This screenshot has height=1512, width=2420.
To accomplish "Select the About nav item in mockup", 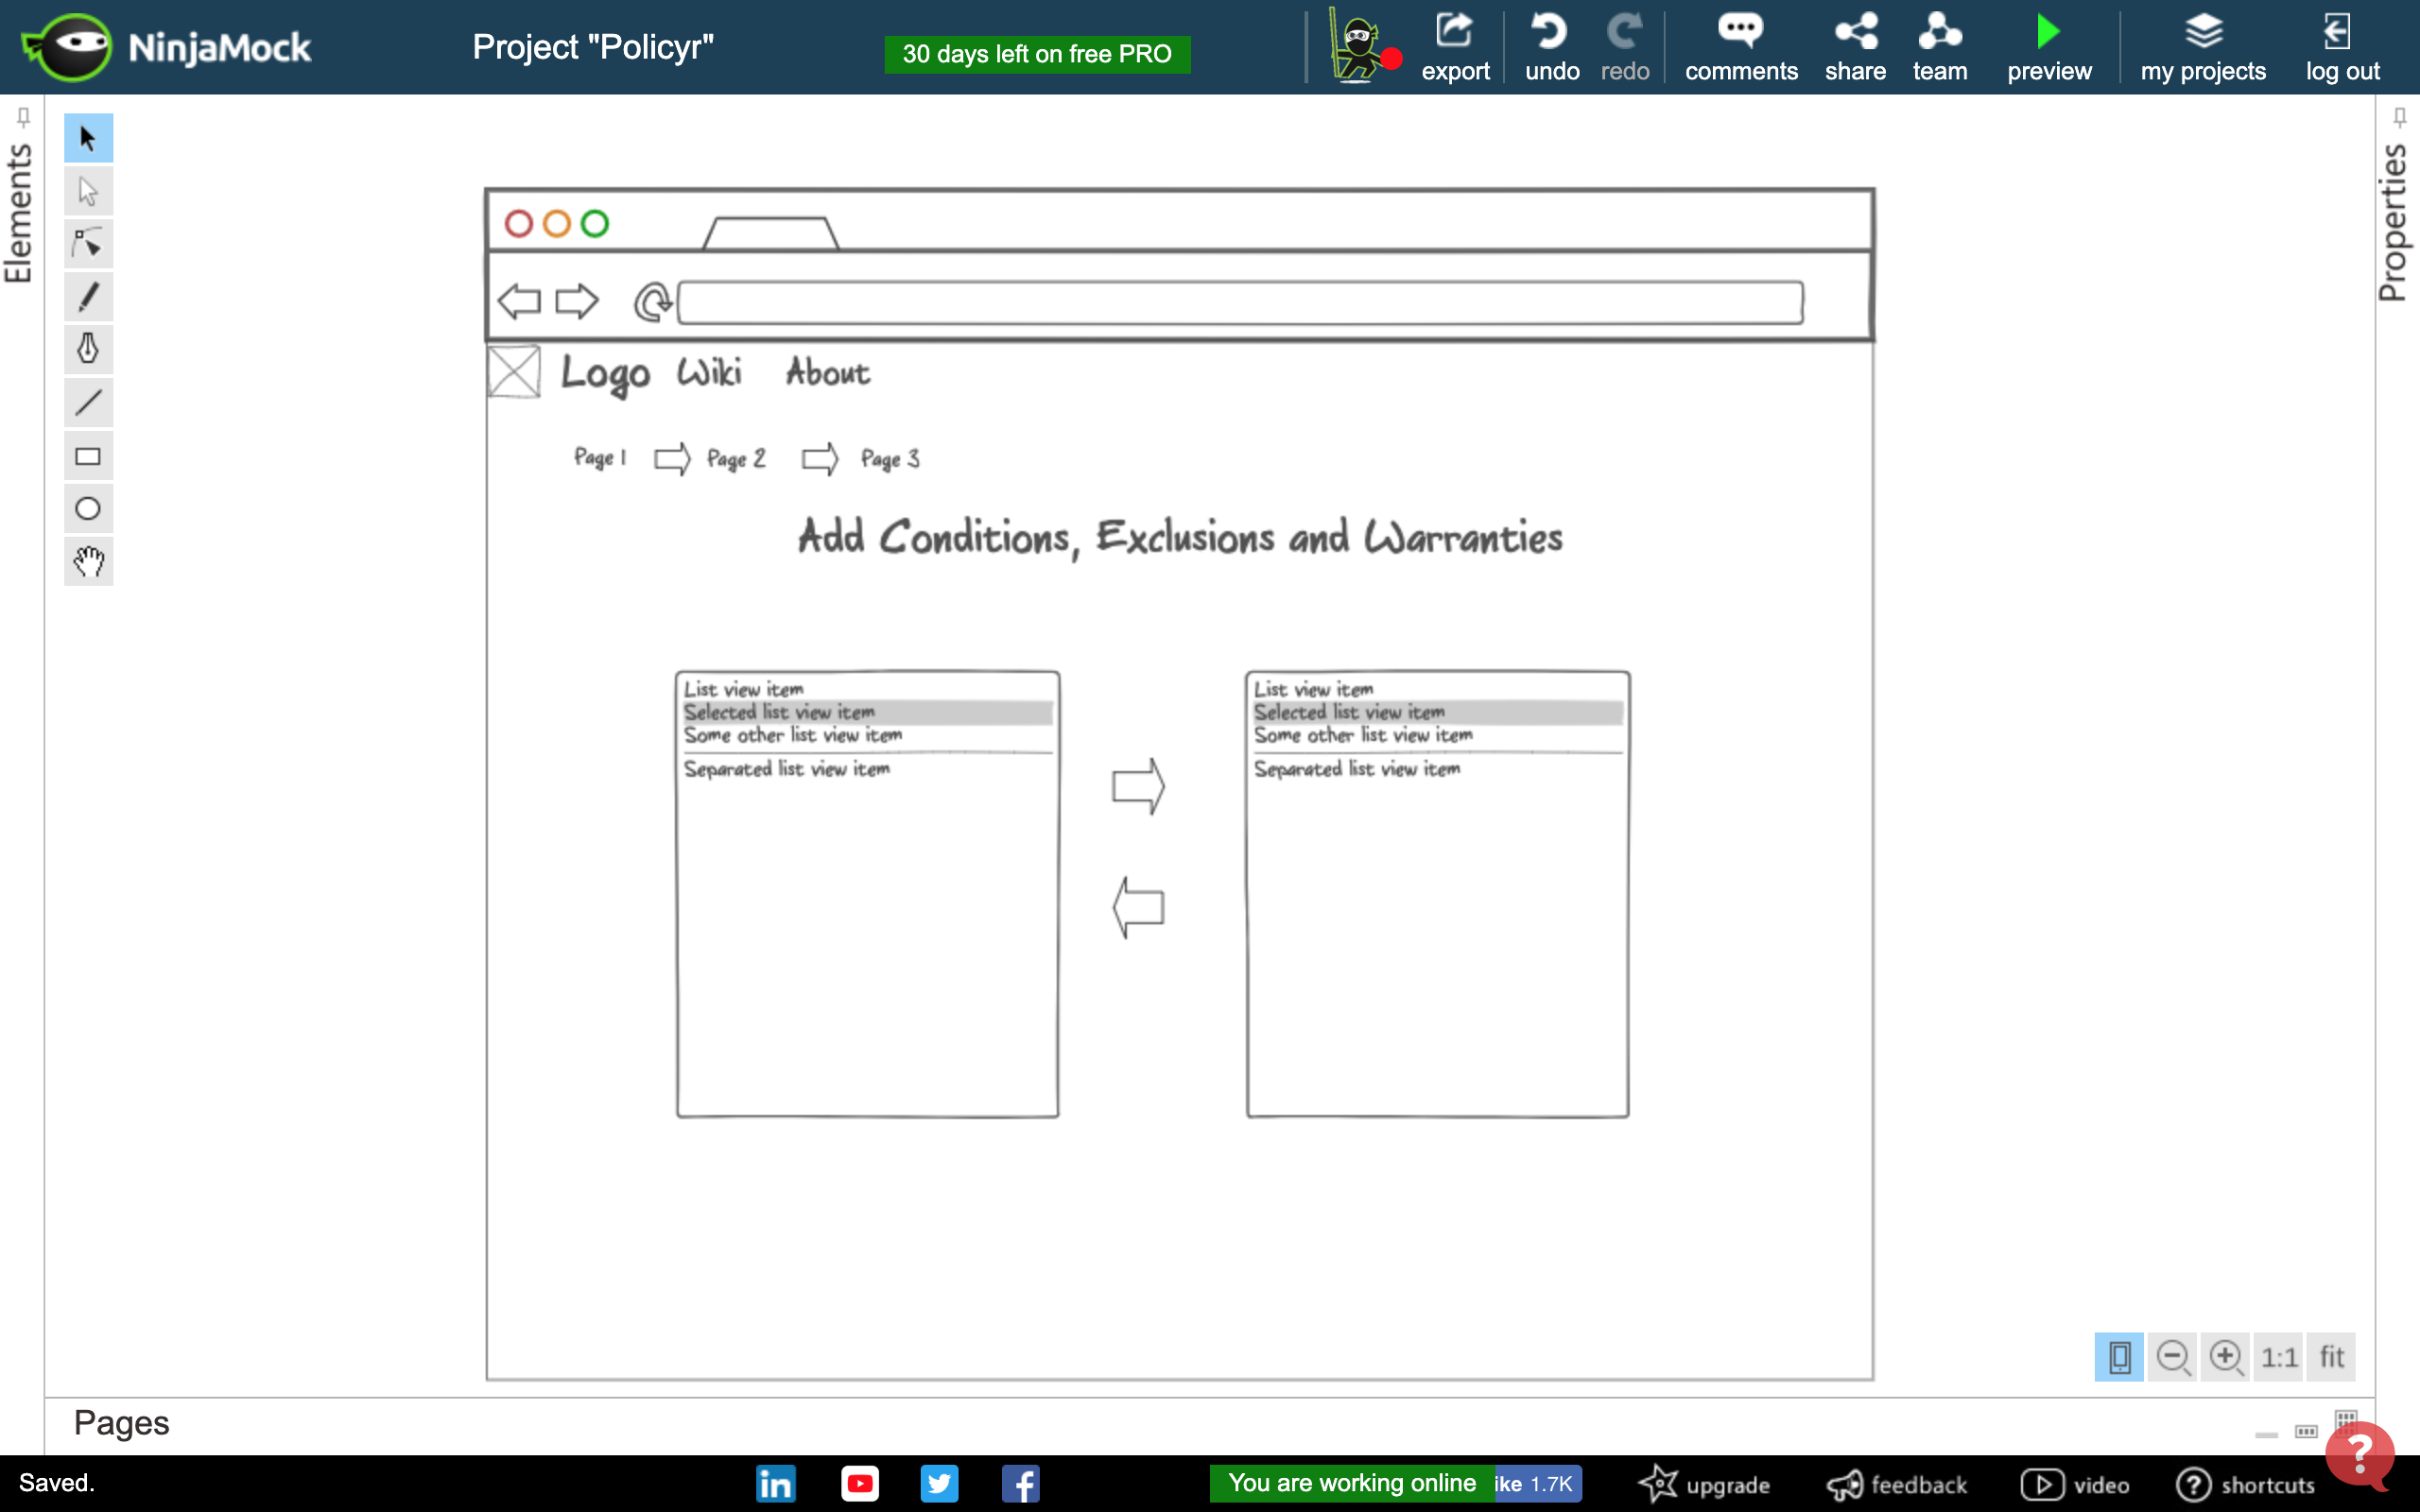I will (827, 372).
